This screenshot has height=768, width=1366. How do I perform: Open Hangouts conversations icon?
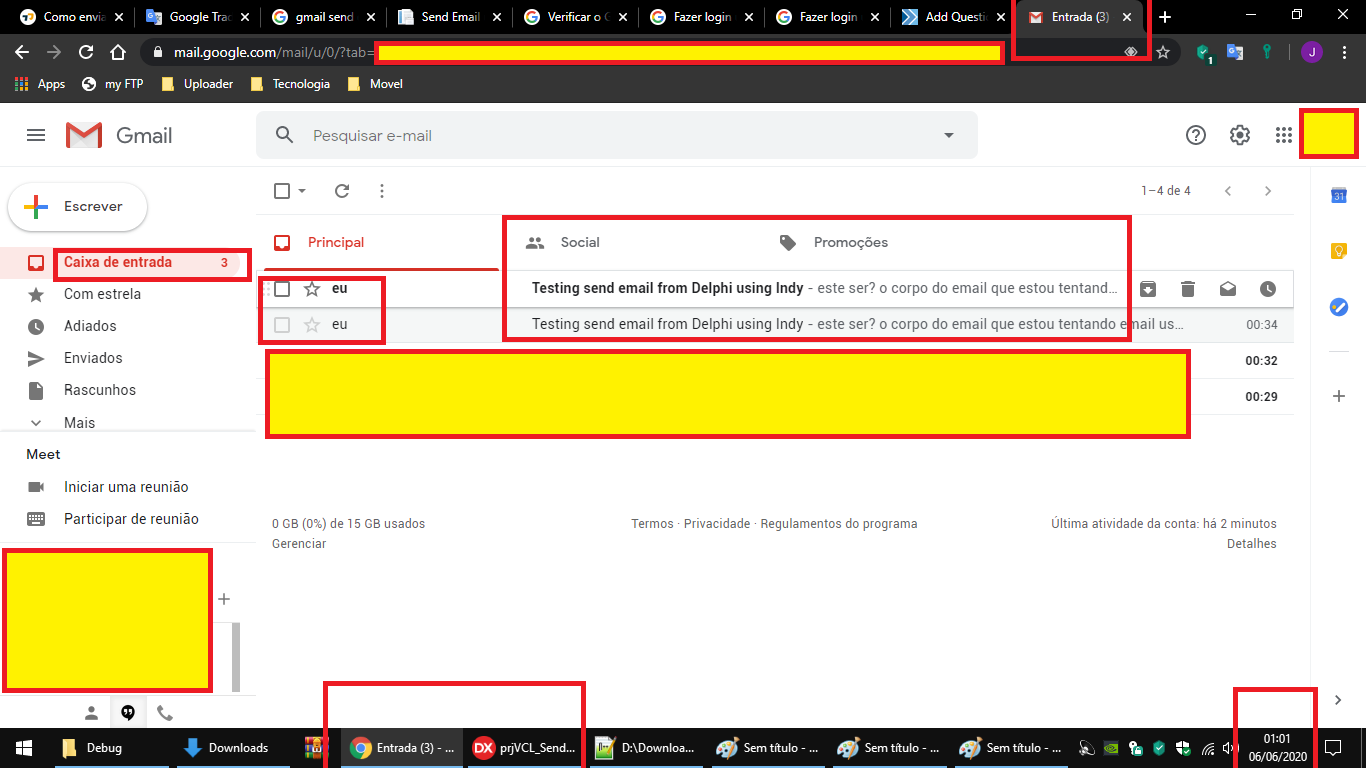[128, 713]
